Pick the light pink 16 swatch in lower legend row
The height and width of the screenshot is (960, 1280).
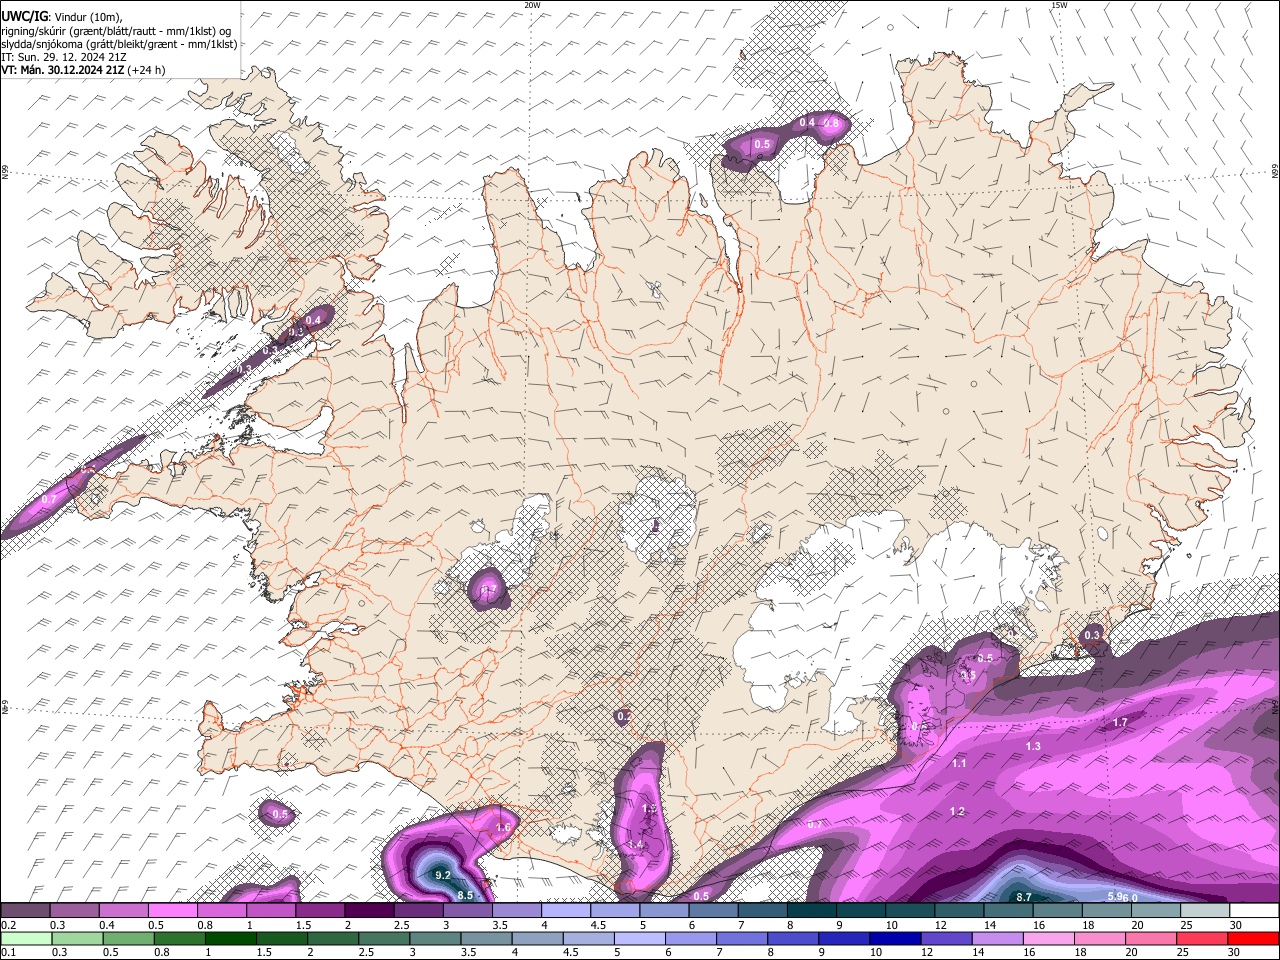tap(1049, 938)
